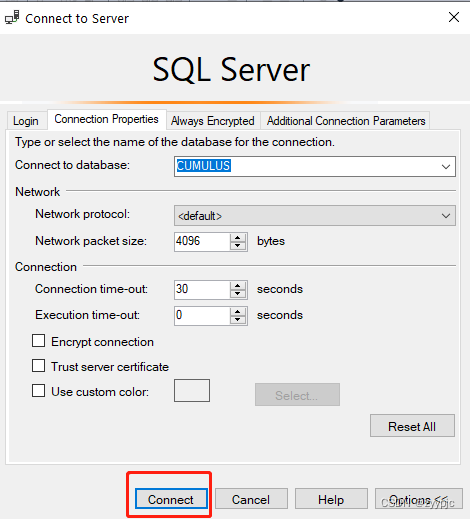Viewport: 470px width, 519px height.
Task: Click the Connect to Server title icon
Action: coord(12,18)
